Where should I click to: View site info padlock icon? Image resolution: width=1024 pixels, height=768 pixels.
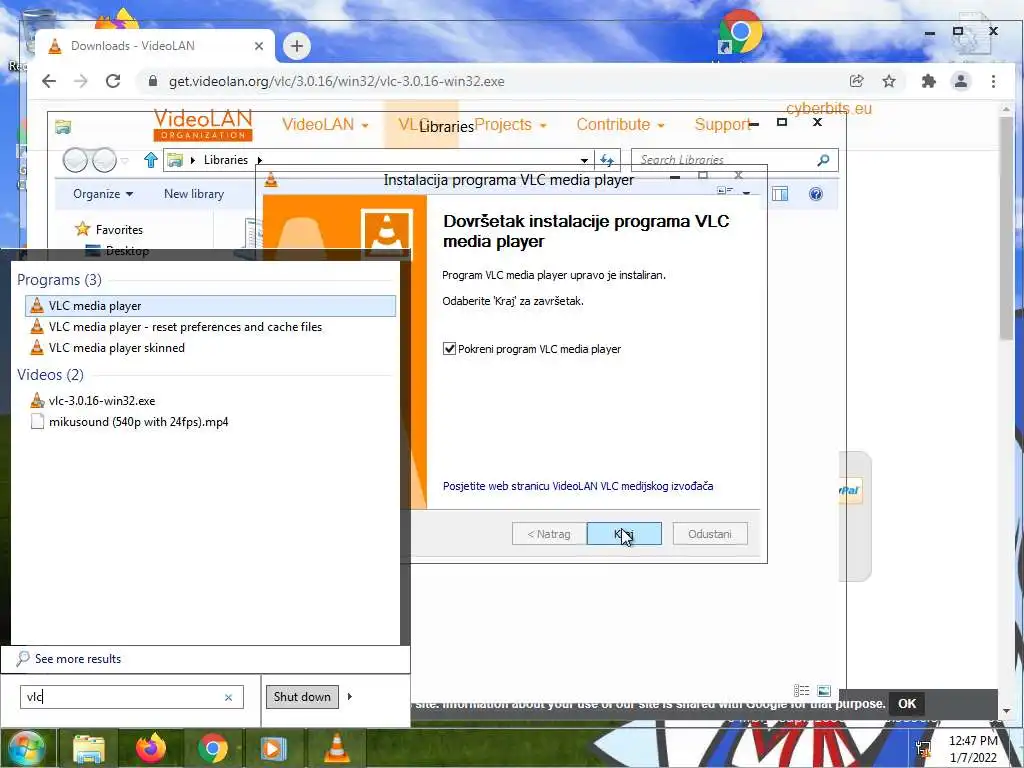pos(153,81)
